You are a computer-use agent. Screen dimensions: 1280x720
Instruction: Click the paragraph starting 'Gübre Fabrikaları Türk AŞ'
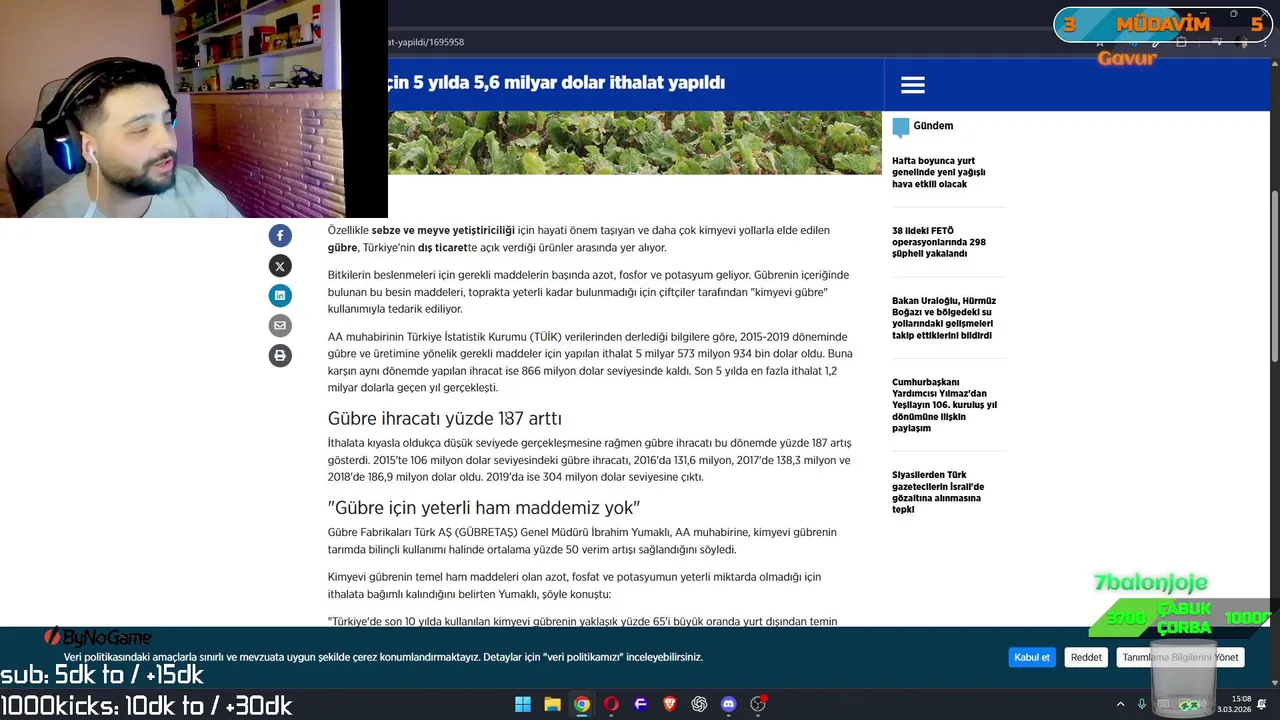583,541
